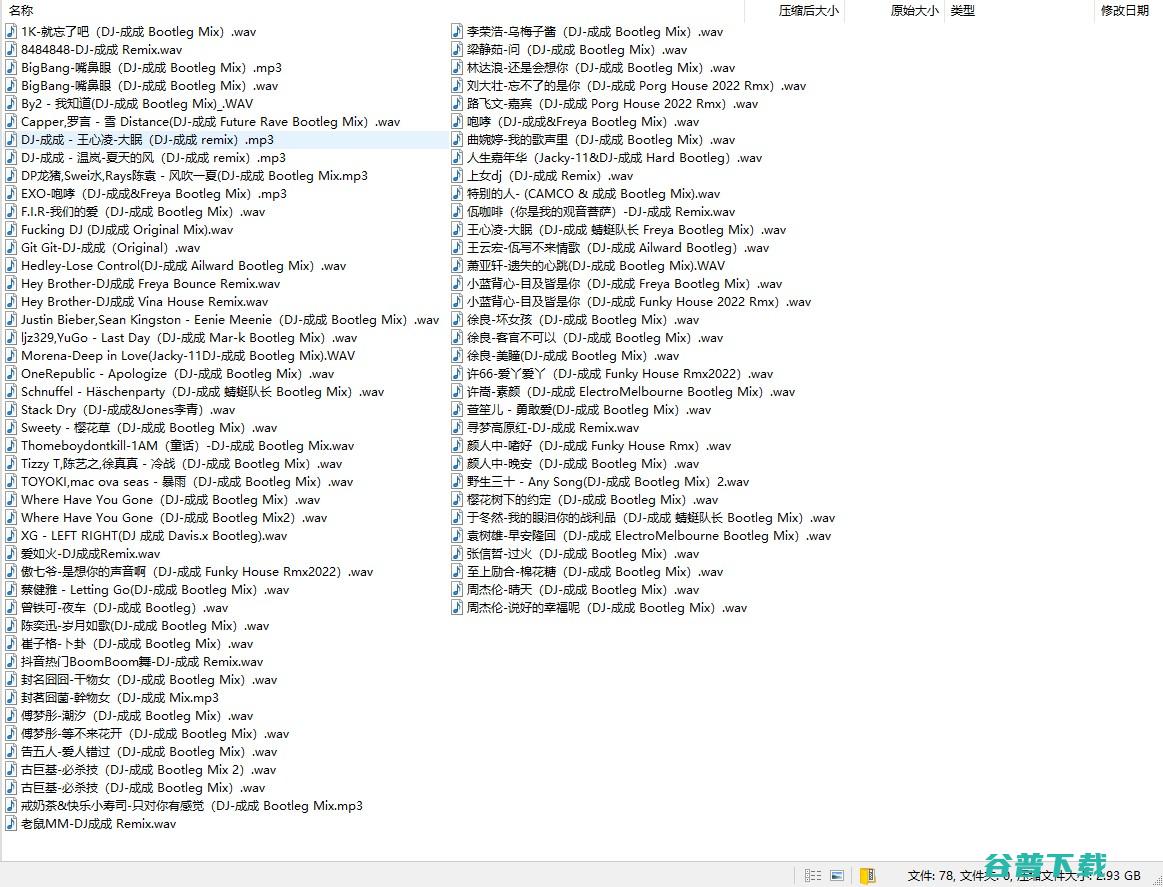Select file 抖音热门BoomBoom舞-DJ-成成 Remix.wav
This screenshot has width=1163, height=887.
(142, 662)
